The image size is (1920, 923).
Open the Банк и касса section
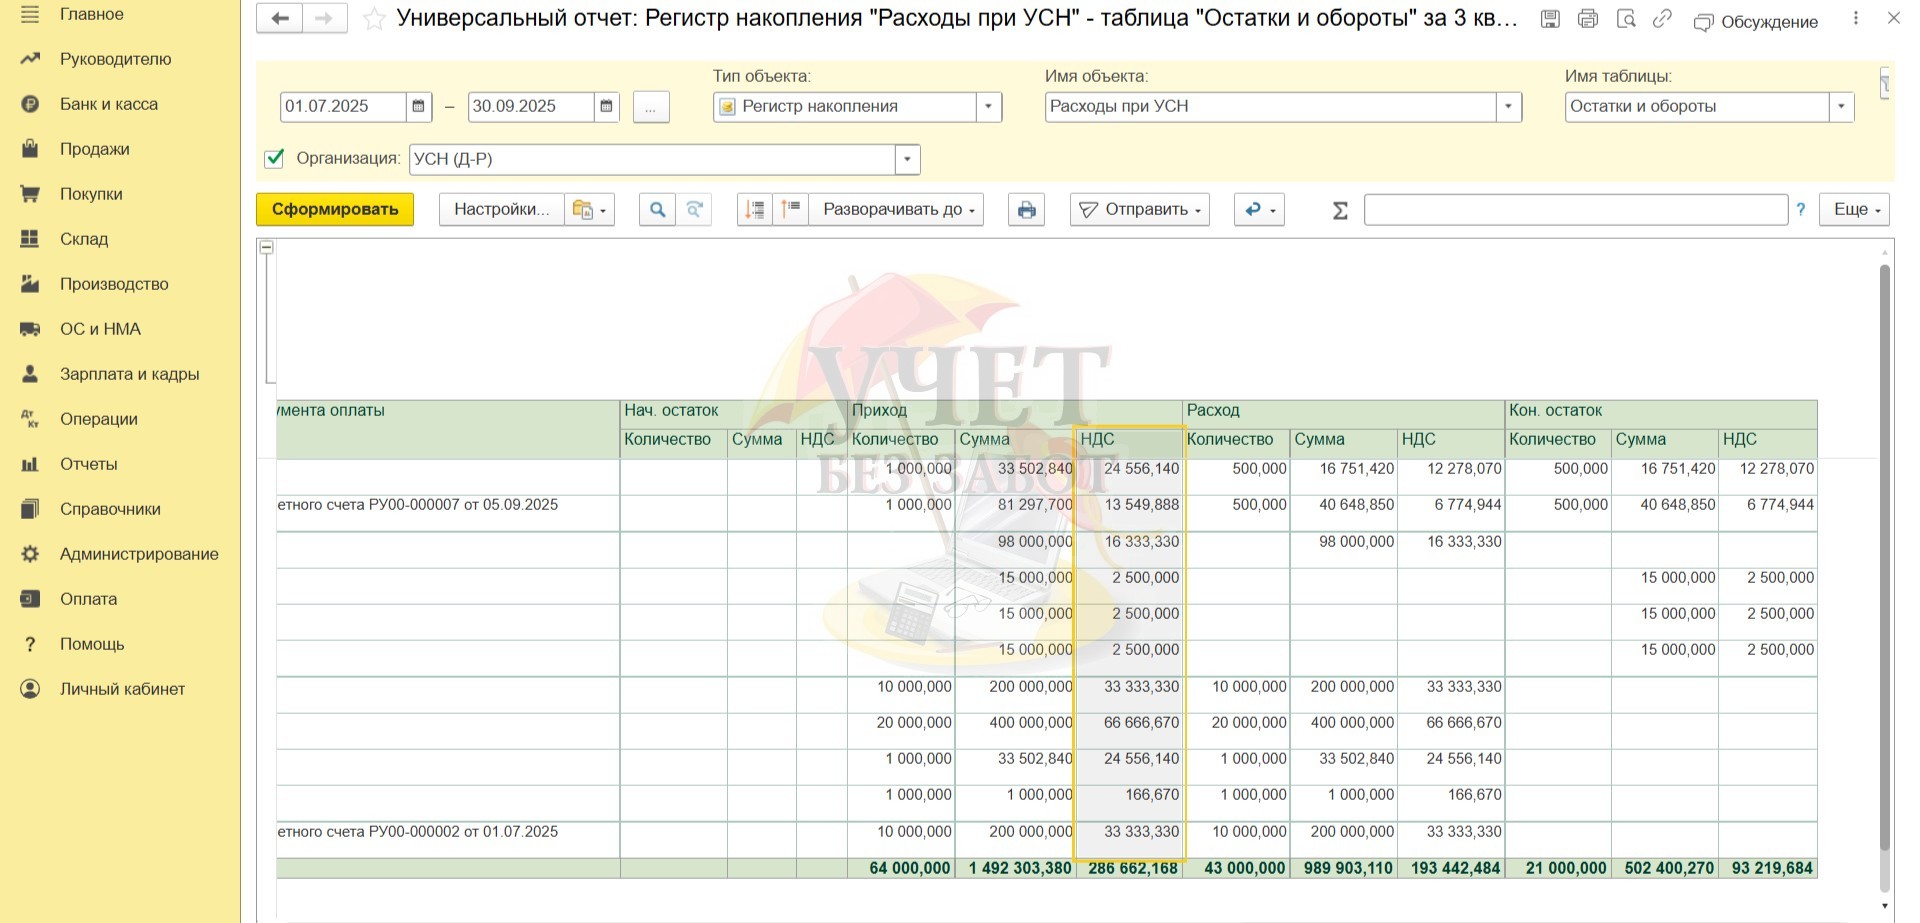coord(108,104)
